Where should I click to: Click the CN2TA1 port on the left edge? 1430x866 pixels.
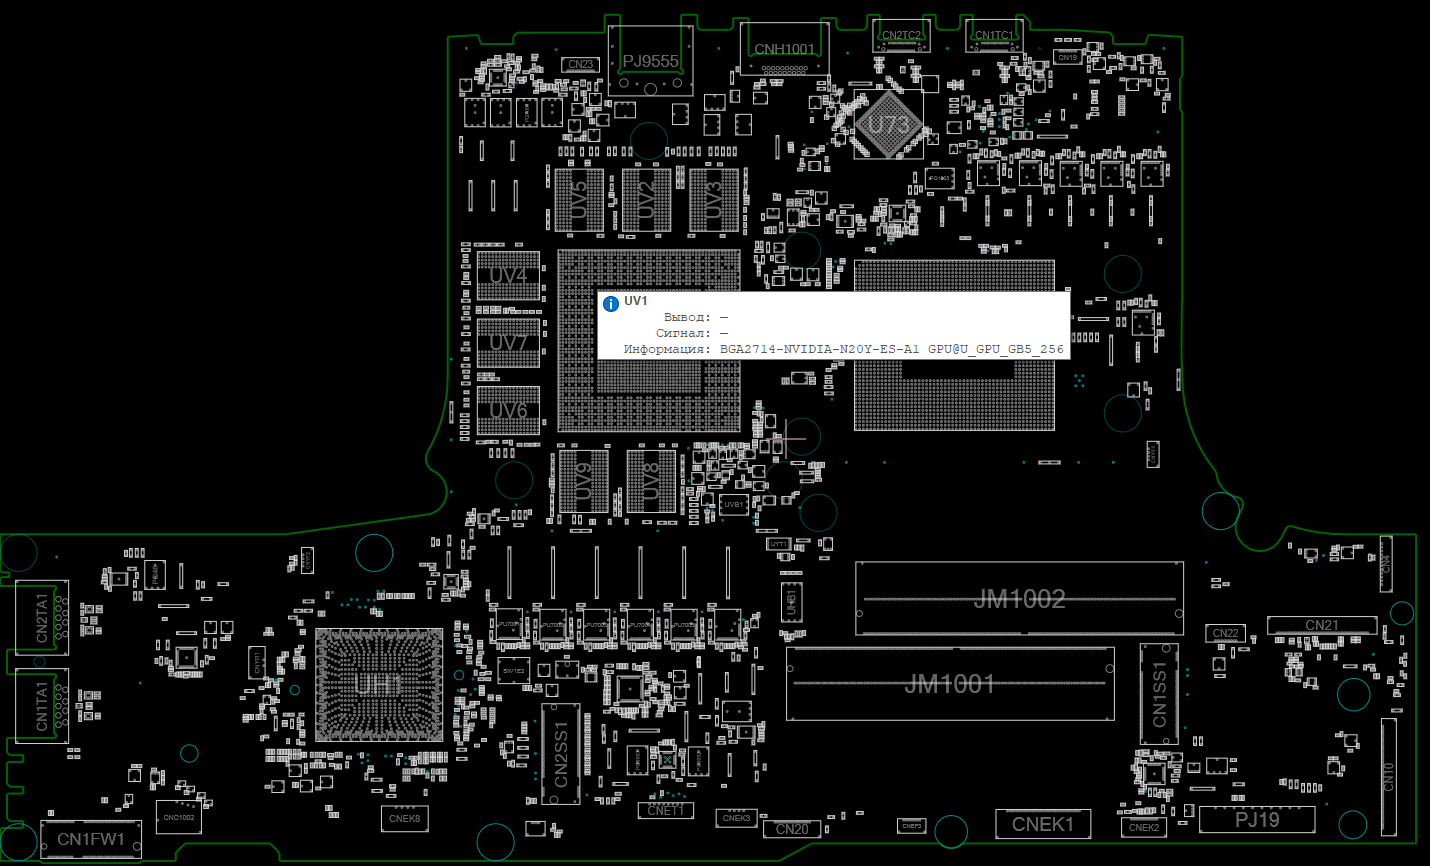click(42, 617)
